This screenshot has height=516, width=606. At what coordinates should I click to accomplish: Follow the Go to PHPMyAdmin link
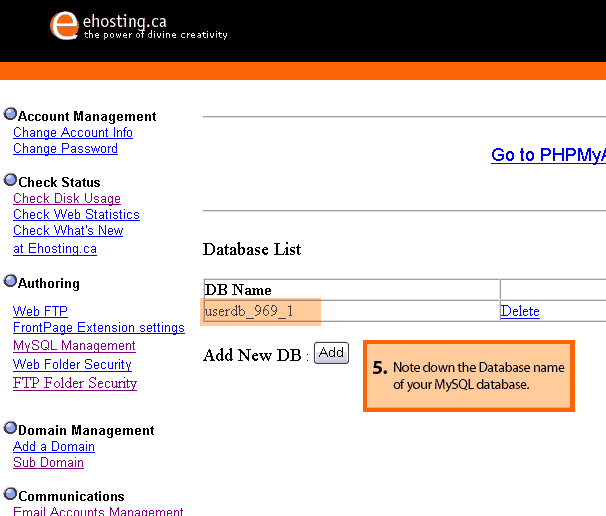[548, 155]
